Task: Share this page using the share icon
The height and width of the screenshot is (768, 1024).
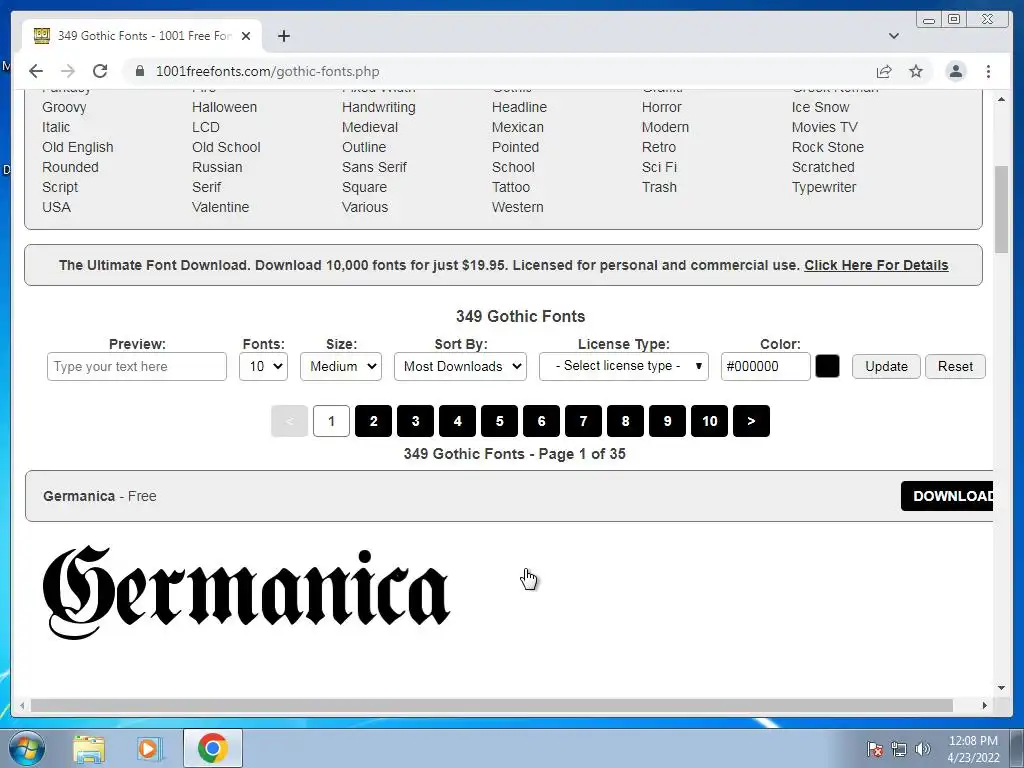Action: (884, 71)
